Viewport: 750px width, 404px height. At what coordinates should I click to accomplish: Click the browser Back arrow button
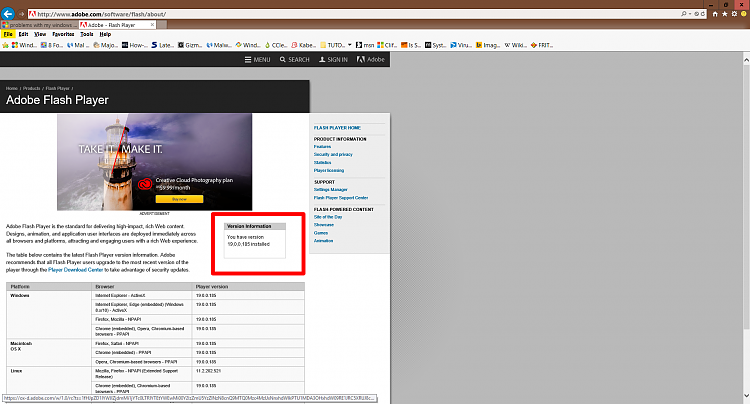(8, 13)
